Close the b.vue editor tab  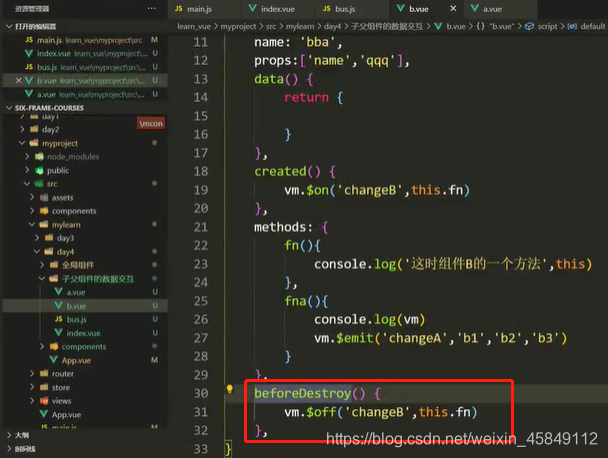click(453, 9)
